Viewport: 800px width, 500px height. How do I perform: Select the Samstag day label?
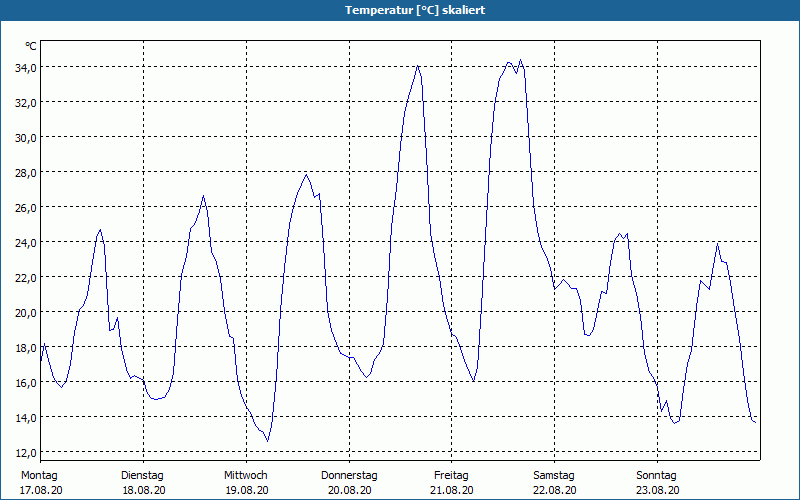pos(554,476)
